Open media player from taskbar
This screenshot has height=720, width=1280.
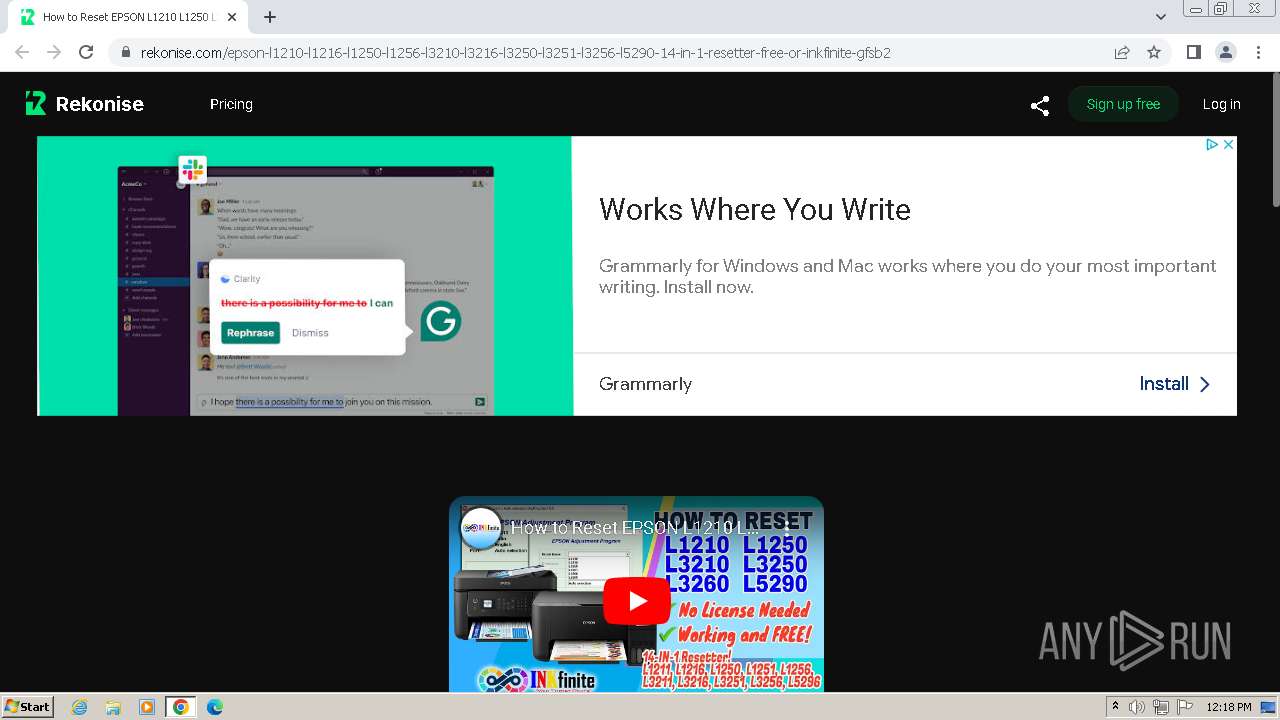[147, 707]
